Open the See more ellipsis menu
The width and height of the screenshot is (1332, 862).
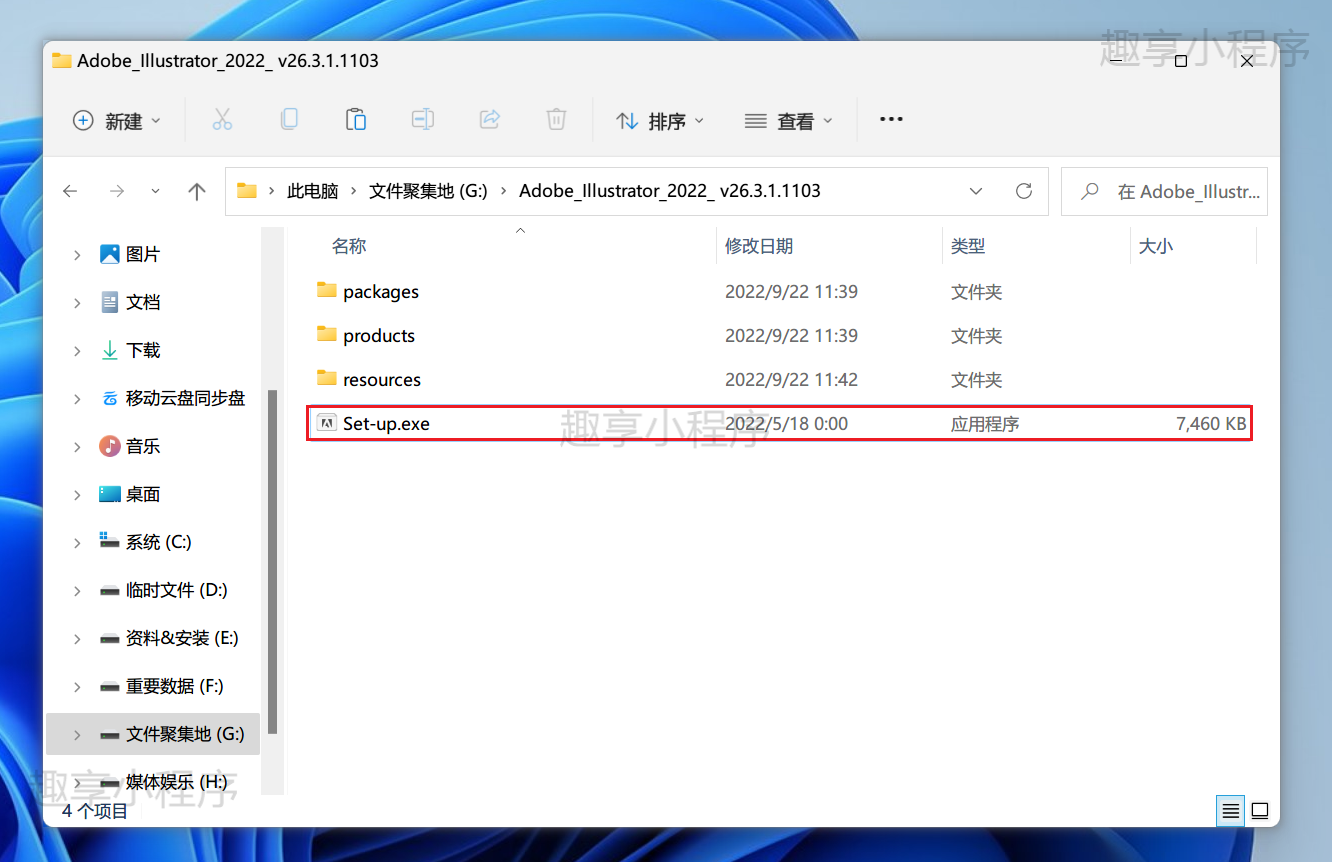click(891, 120)
